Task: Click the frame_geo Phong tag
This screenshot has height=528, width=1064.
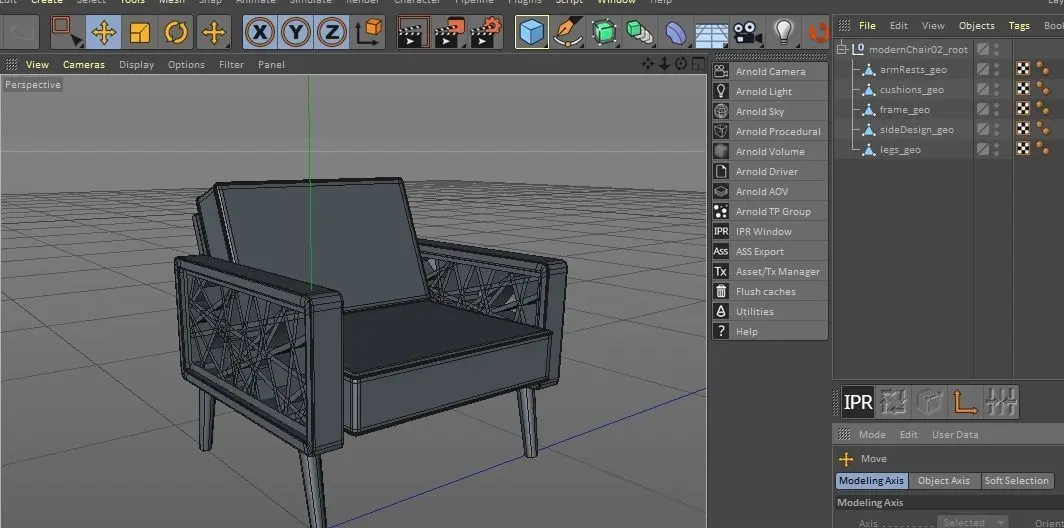Action: pyautogui.click(x=1042, y=109)
